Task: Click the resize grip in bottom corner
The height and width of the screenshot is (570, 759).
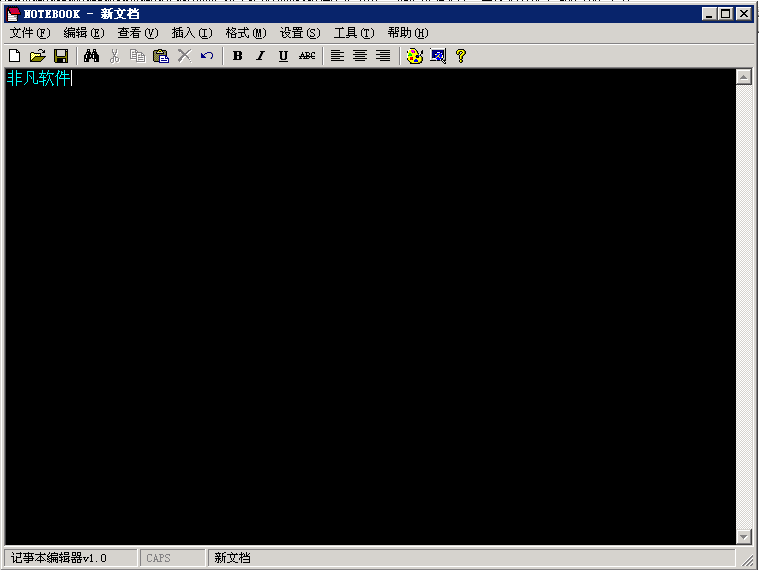Action: coord(747,559)
